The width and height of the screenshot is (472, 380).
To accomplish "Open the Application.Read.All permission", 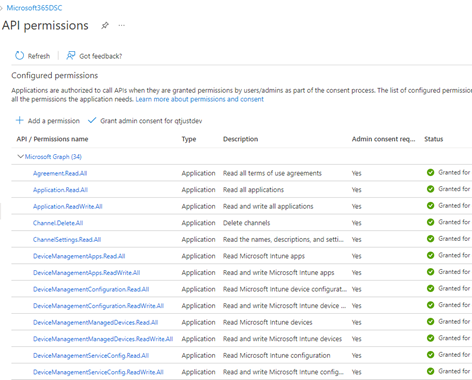I will (x=60, y=190).
